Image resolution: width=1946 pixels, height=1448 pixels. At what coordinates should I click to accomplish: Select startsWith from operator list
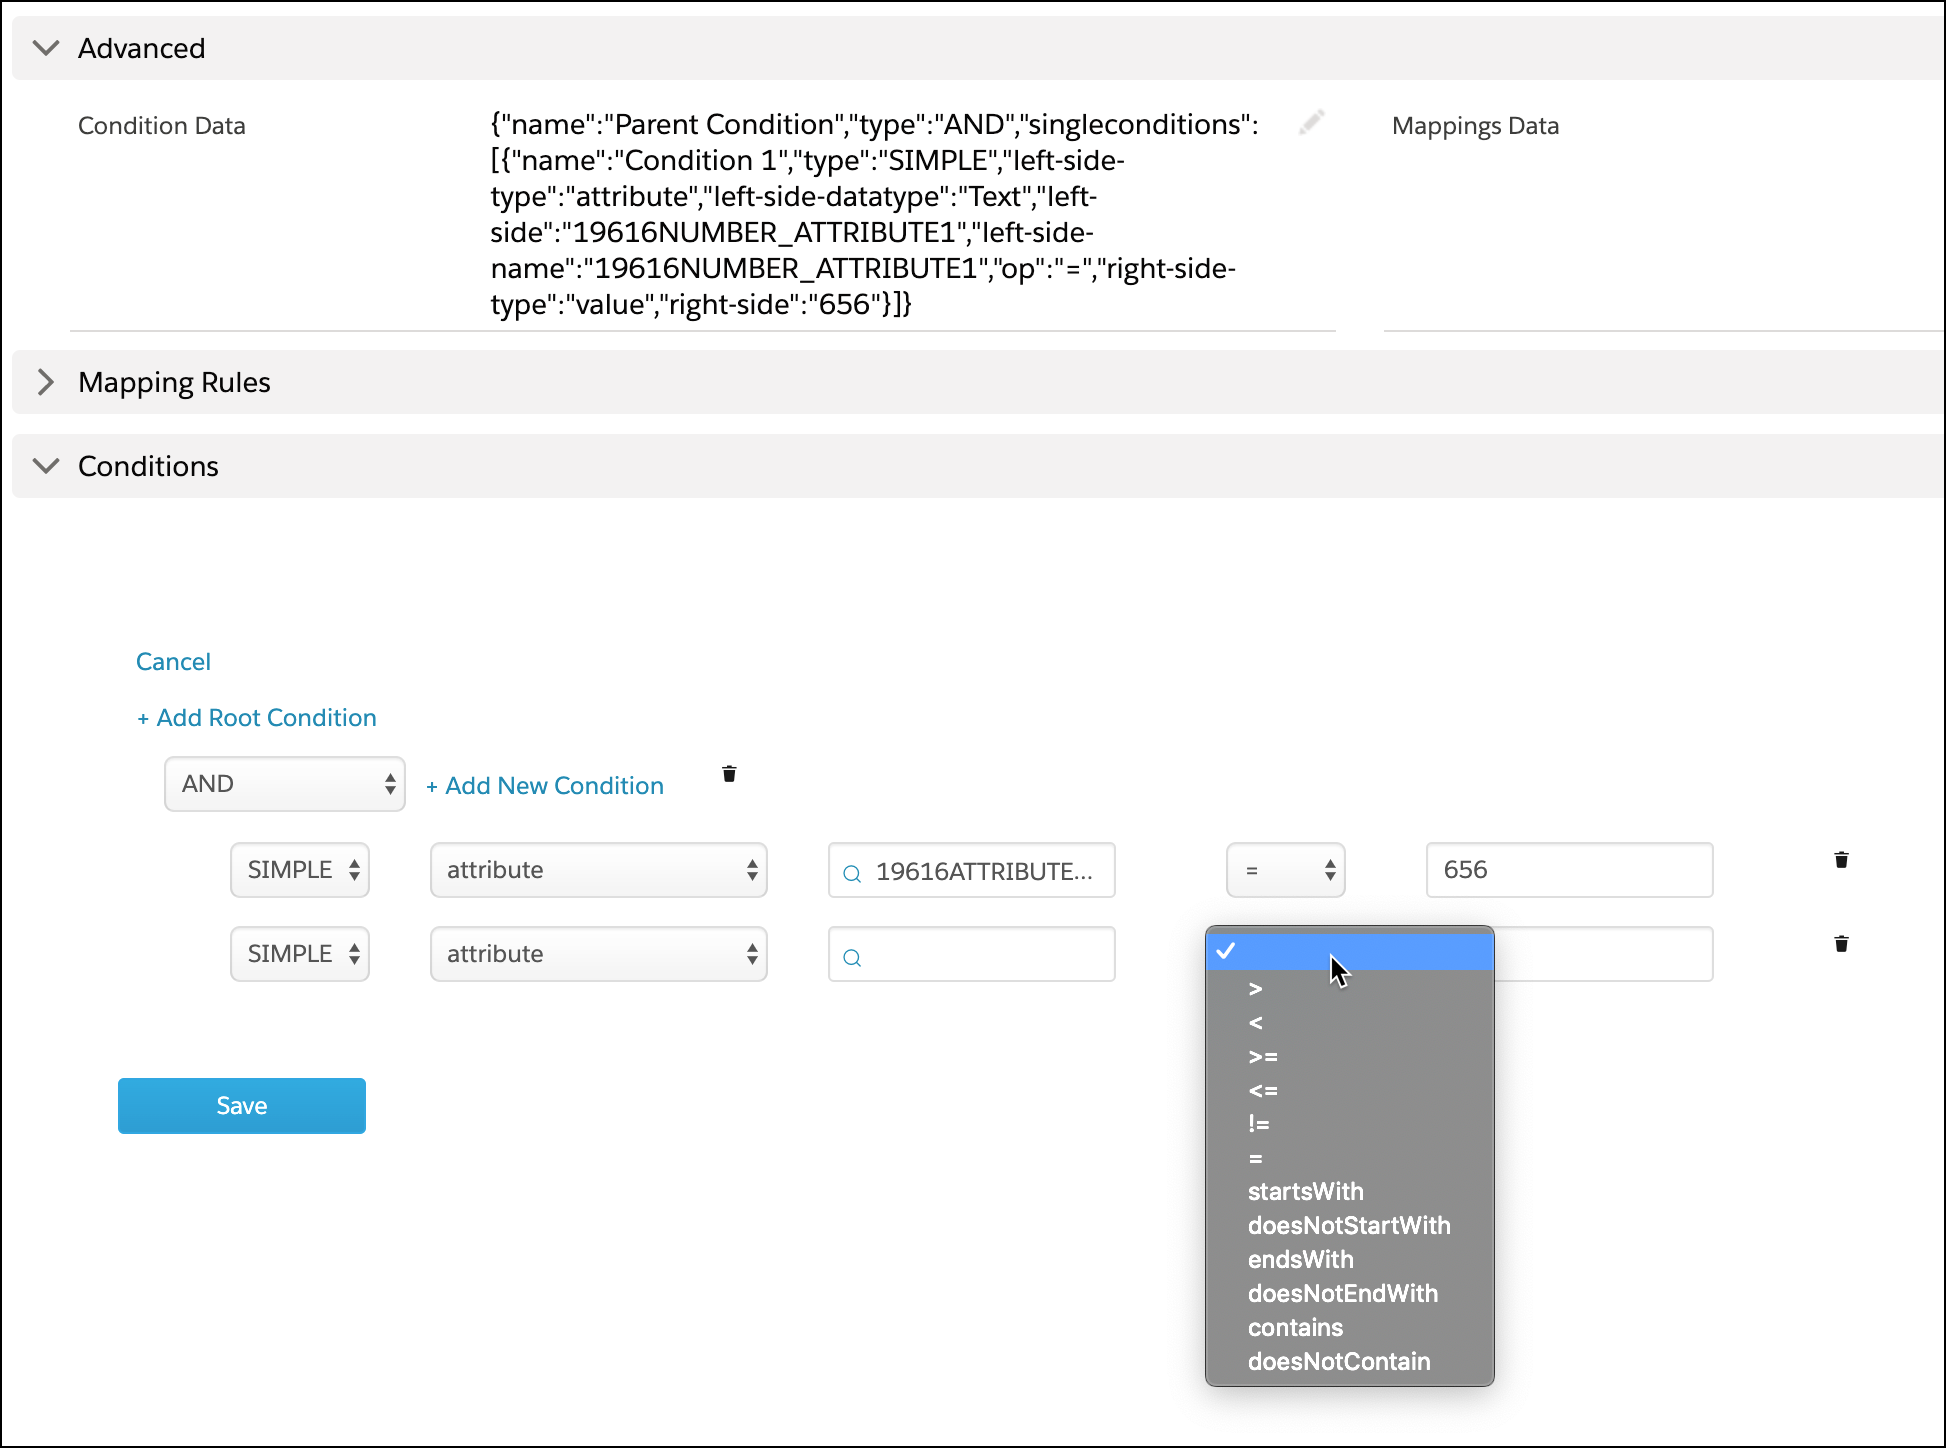(1305, 1191)
